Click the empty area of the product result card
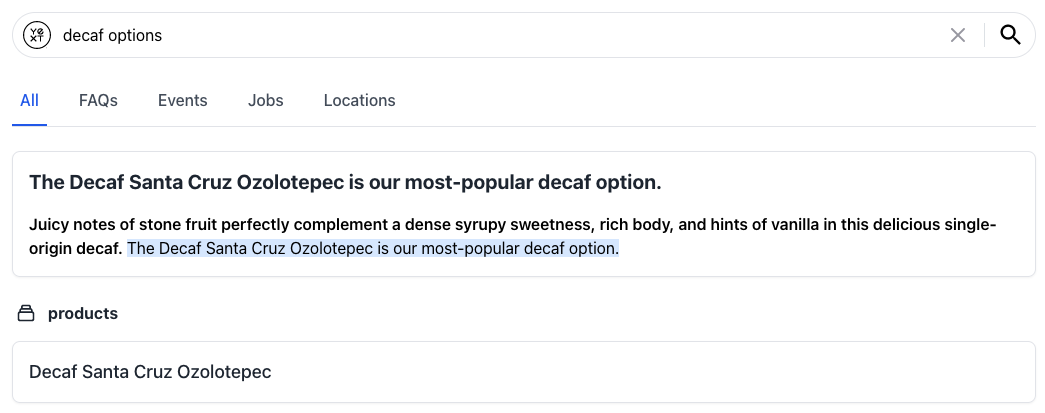 click(x=653, y=372)
